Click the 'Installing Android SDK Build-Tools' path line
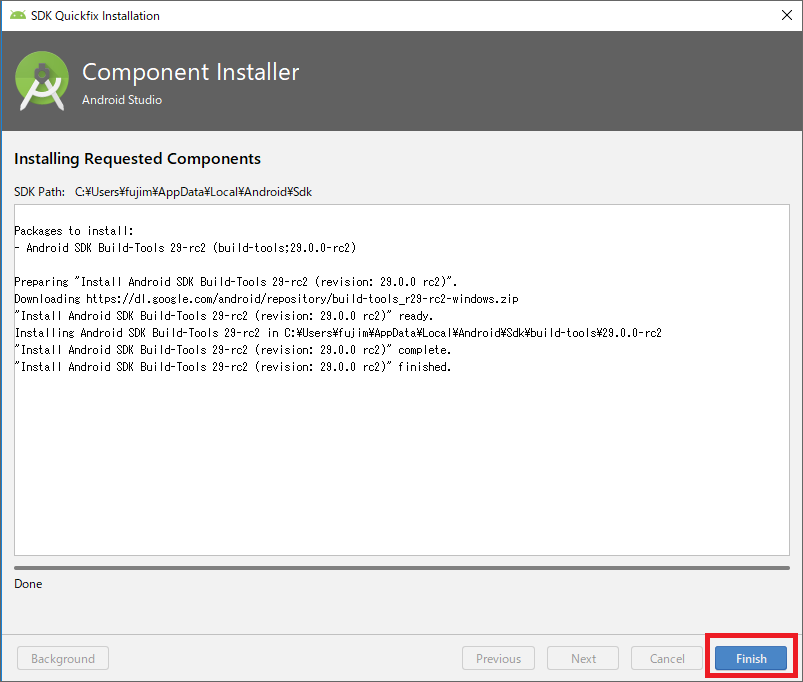 tap(338, 333)
